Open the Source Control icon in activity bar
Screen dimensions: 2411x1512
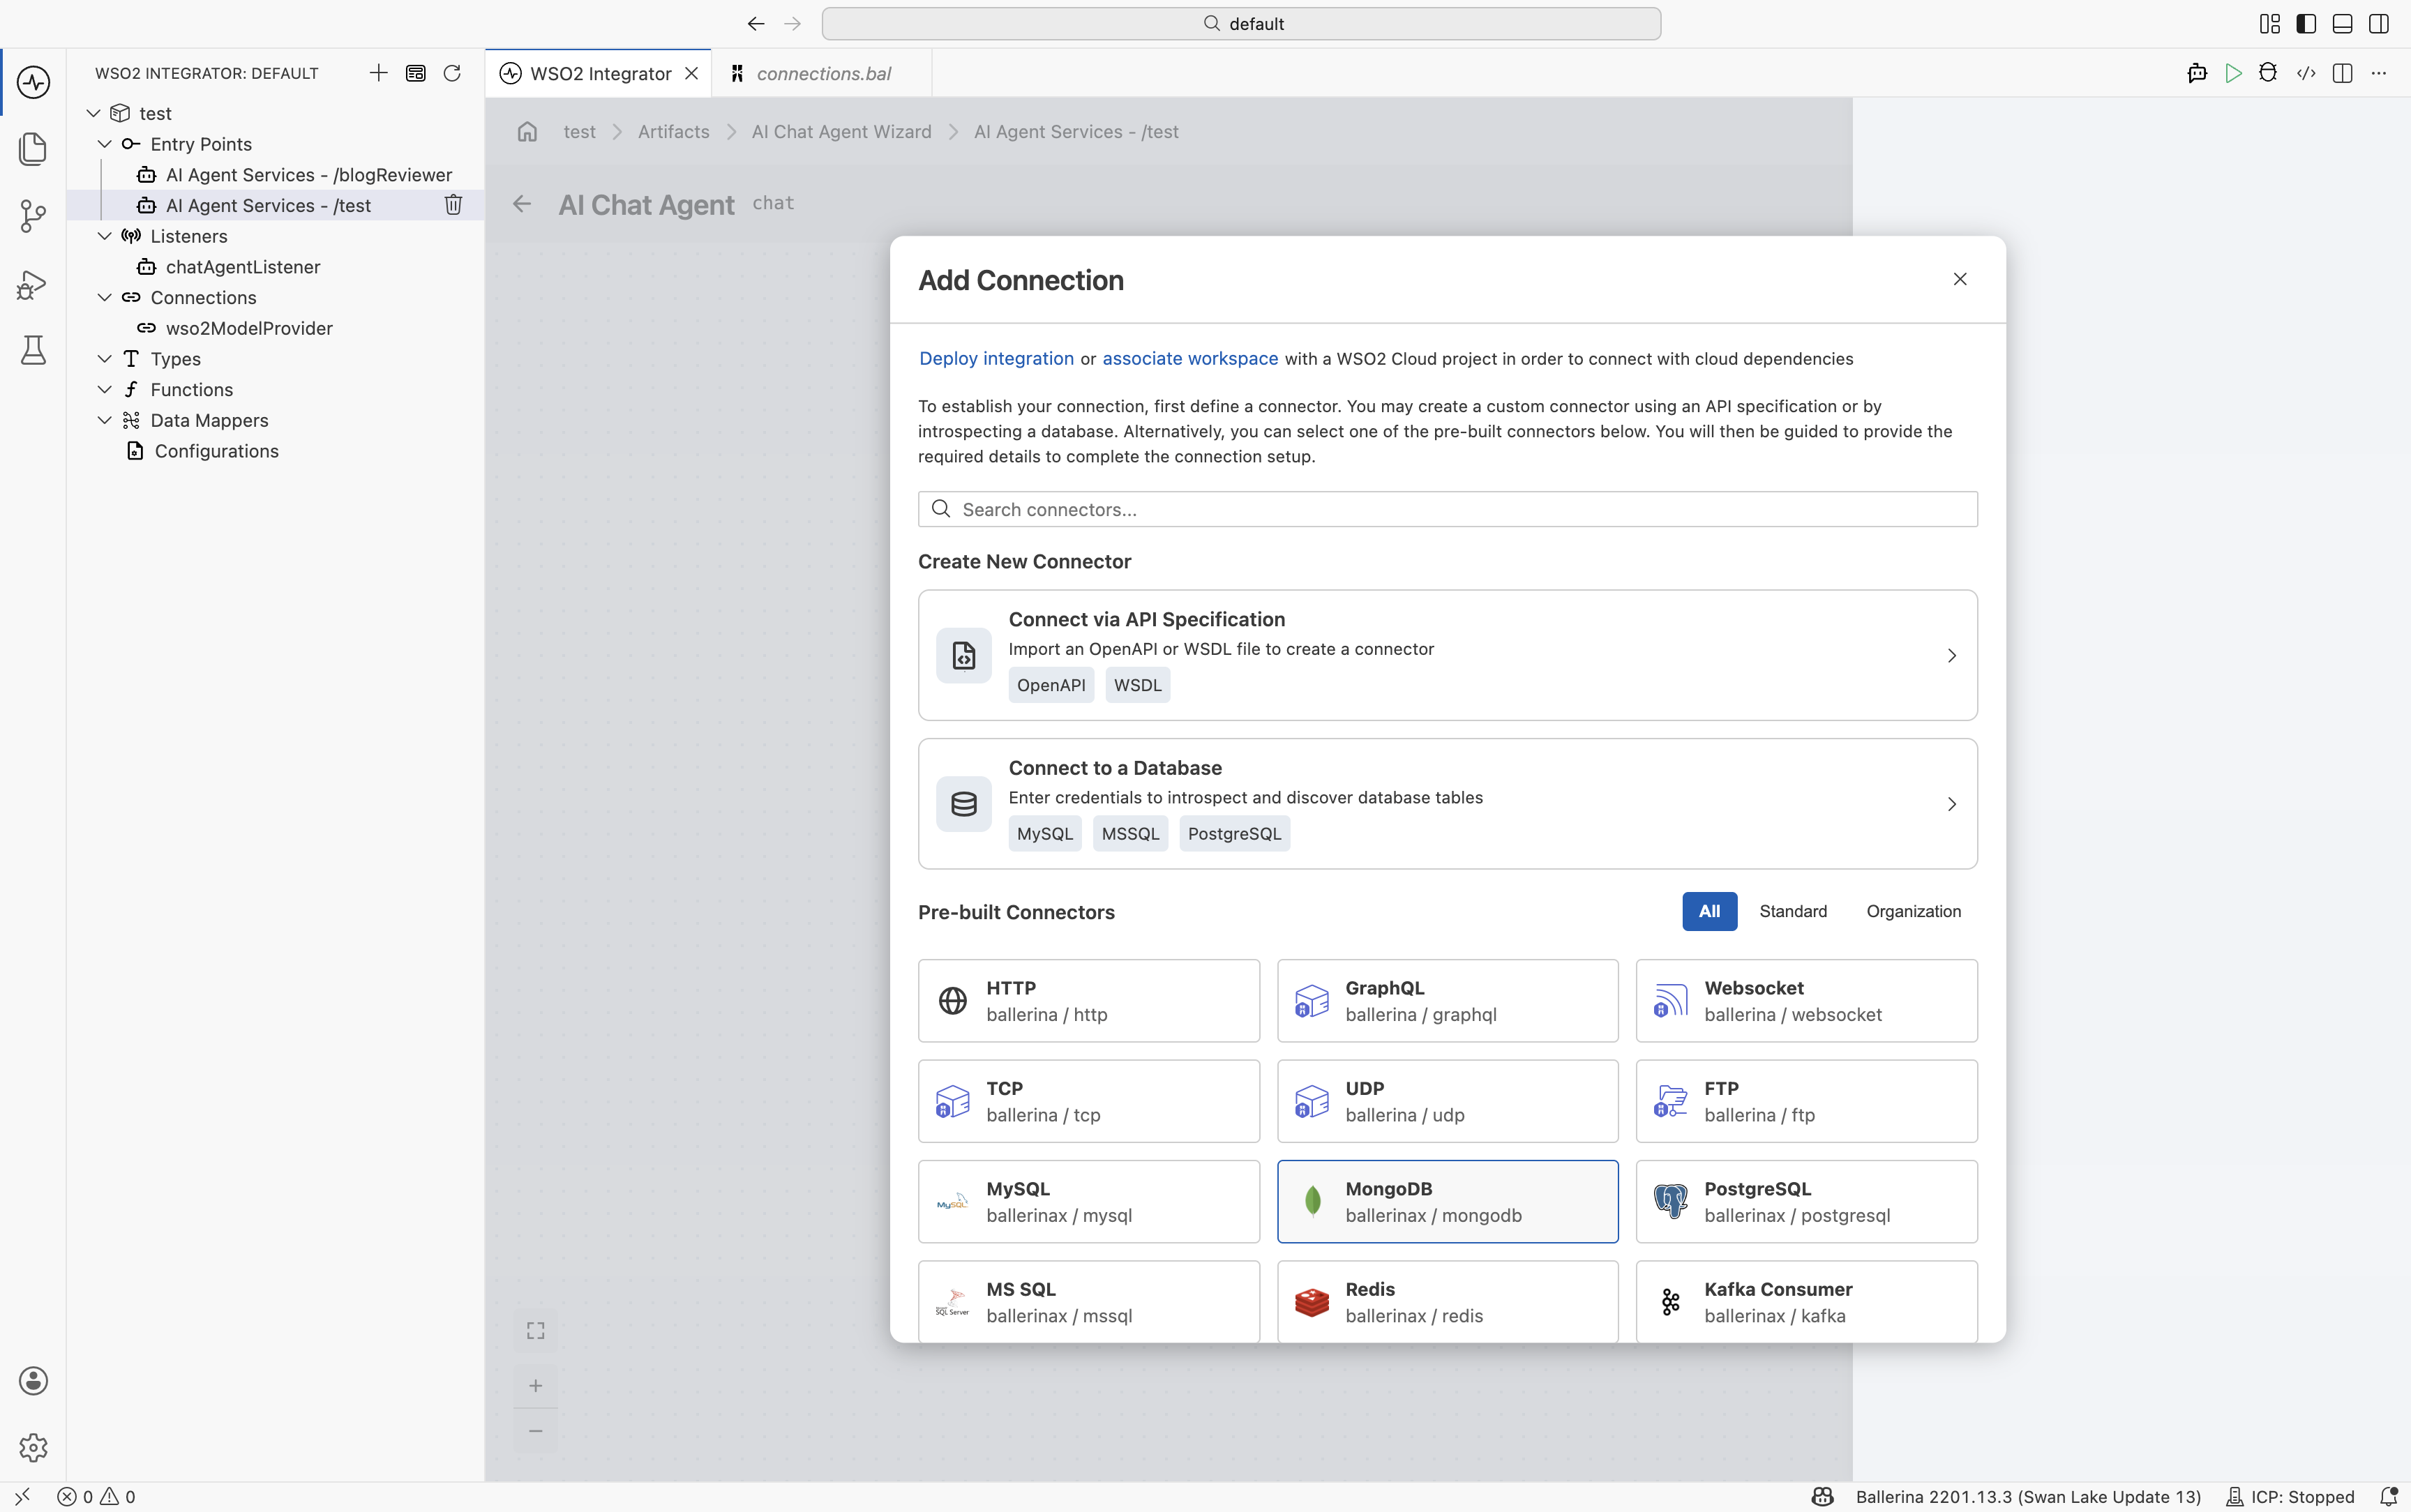(x=33, y=216)
